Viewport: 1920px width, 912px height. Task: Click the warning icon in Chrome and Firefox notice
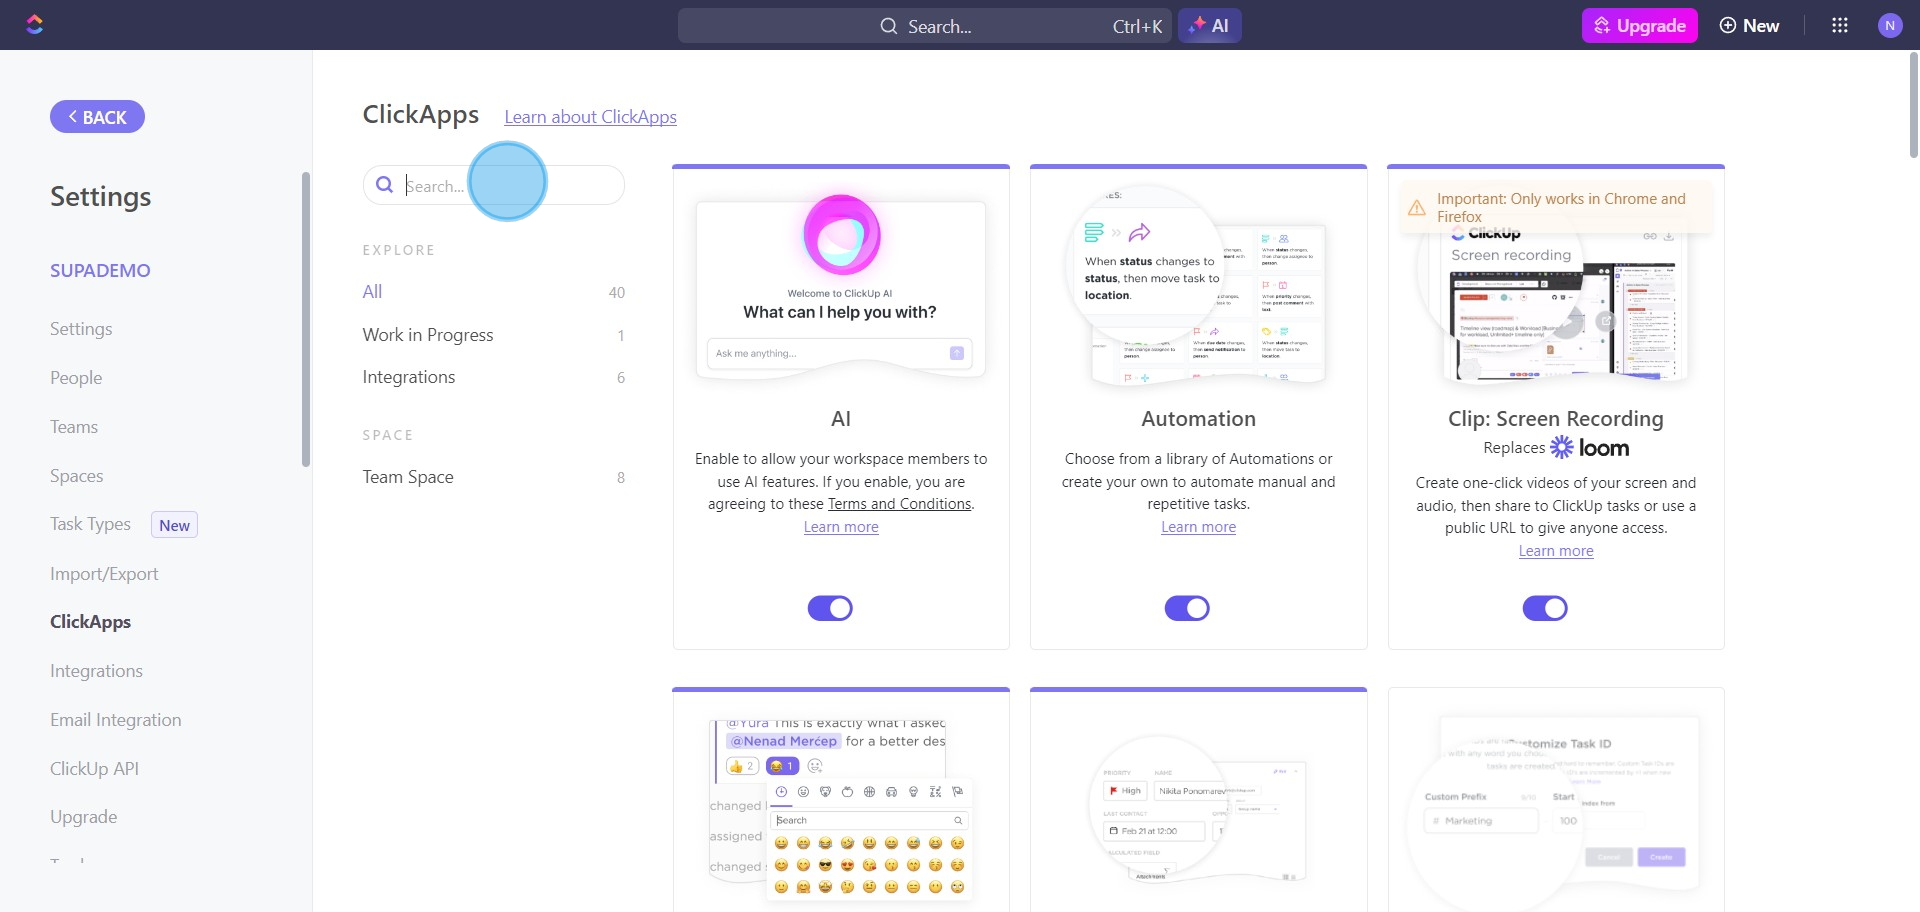point(1417,208)
